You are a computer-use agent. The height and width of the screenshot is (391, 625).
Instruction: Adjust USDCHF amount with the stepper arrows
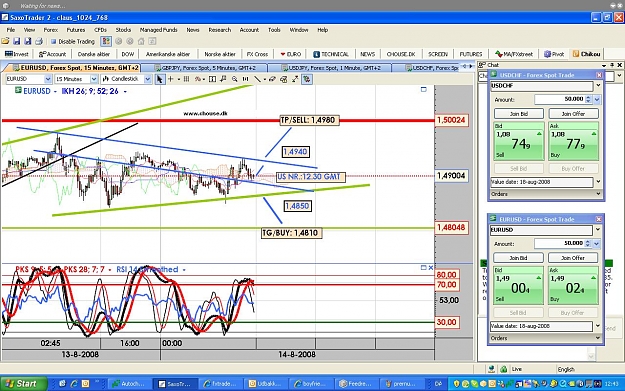tap(588, 99)
